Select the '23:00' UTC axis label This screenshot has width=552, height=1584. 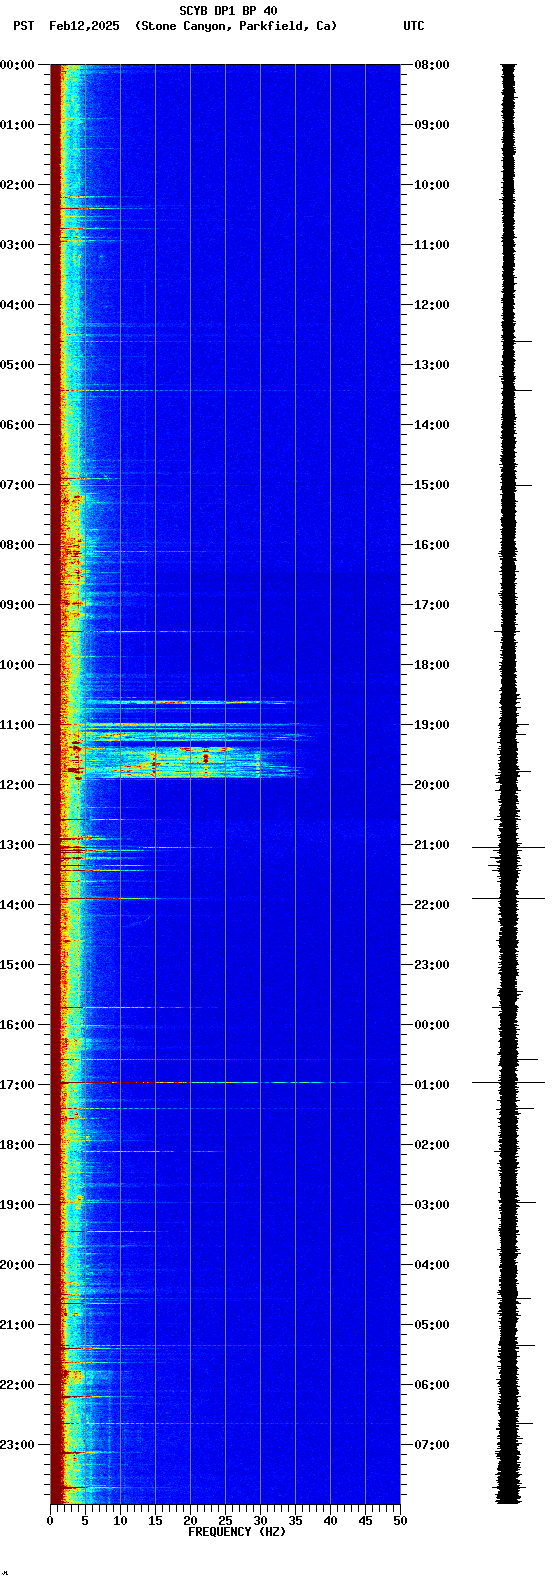[432, 965]
